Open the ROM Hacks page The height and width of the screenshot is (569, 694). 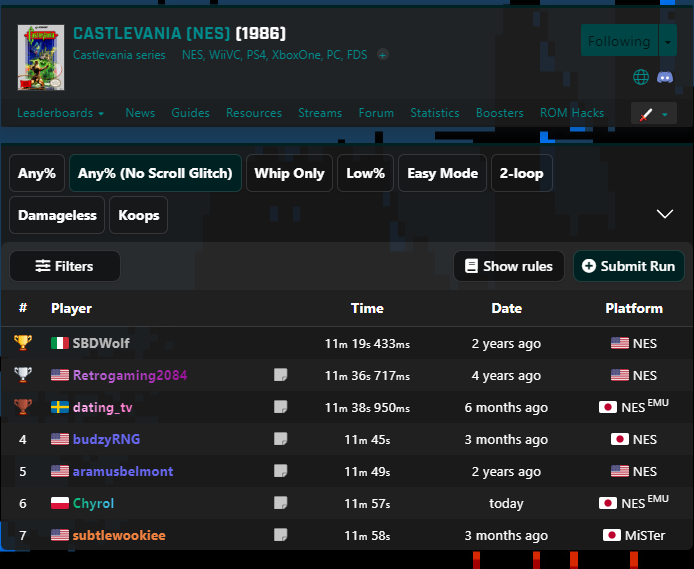(x=572, y=113)
